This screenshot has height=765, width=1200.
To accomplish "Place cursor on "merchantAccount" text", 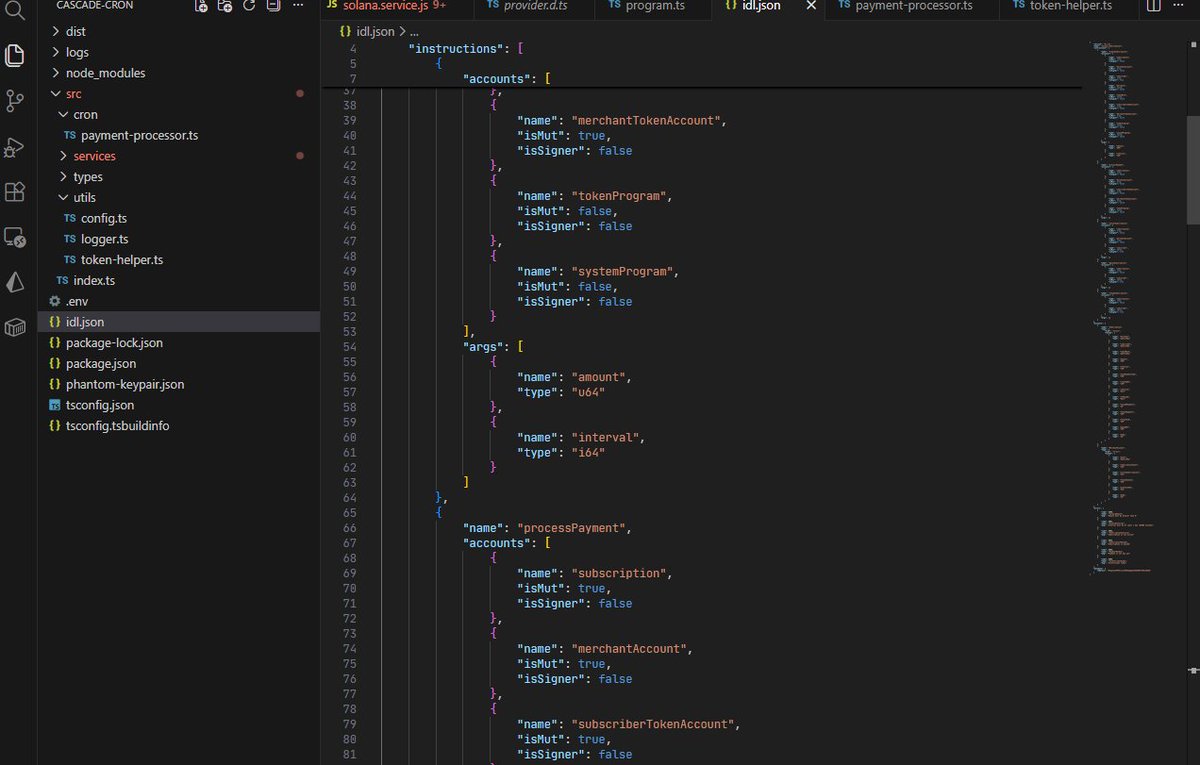I will click(628, 649).
